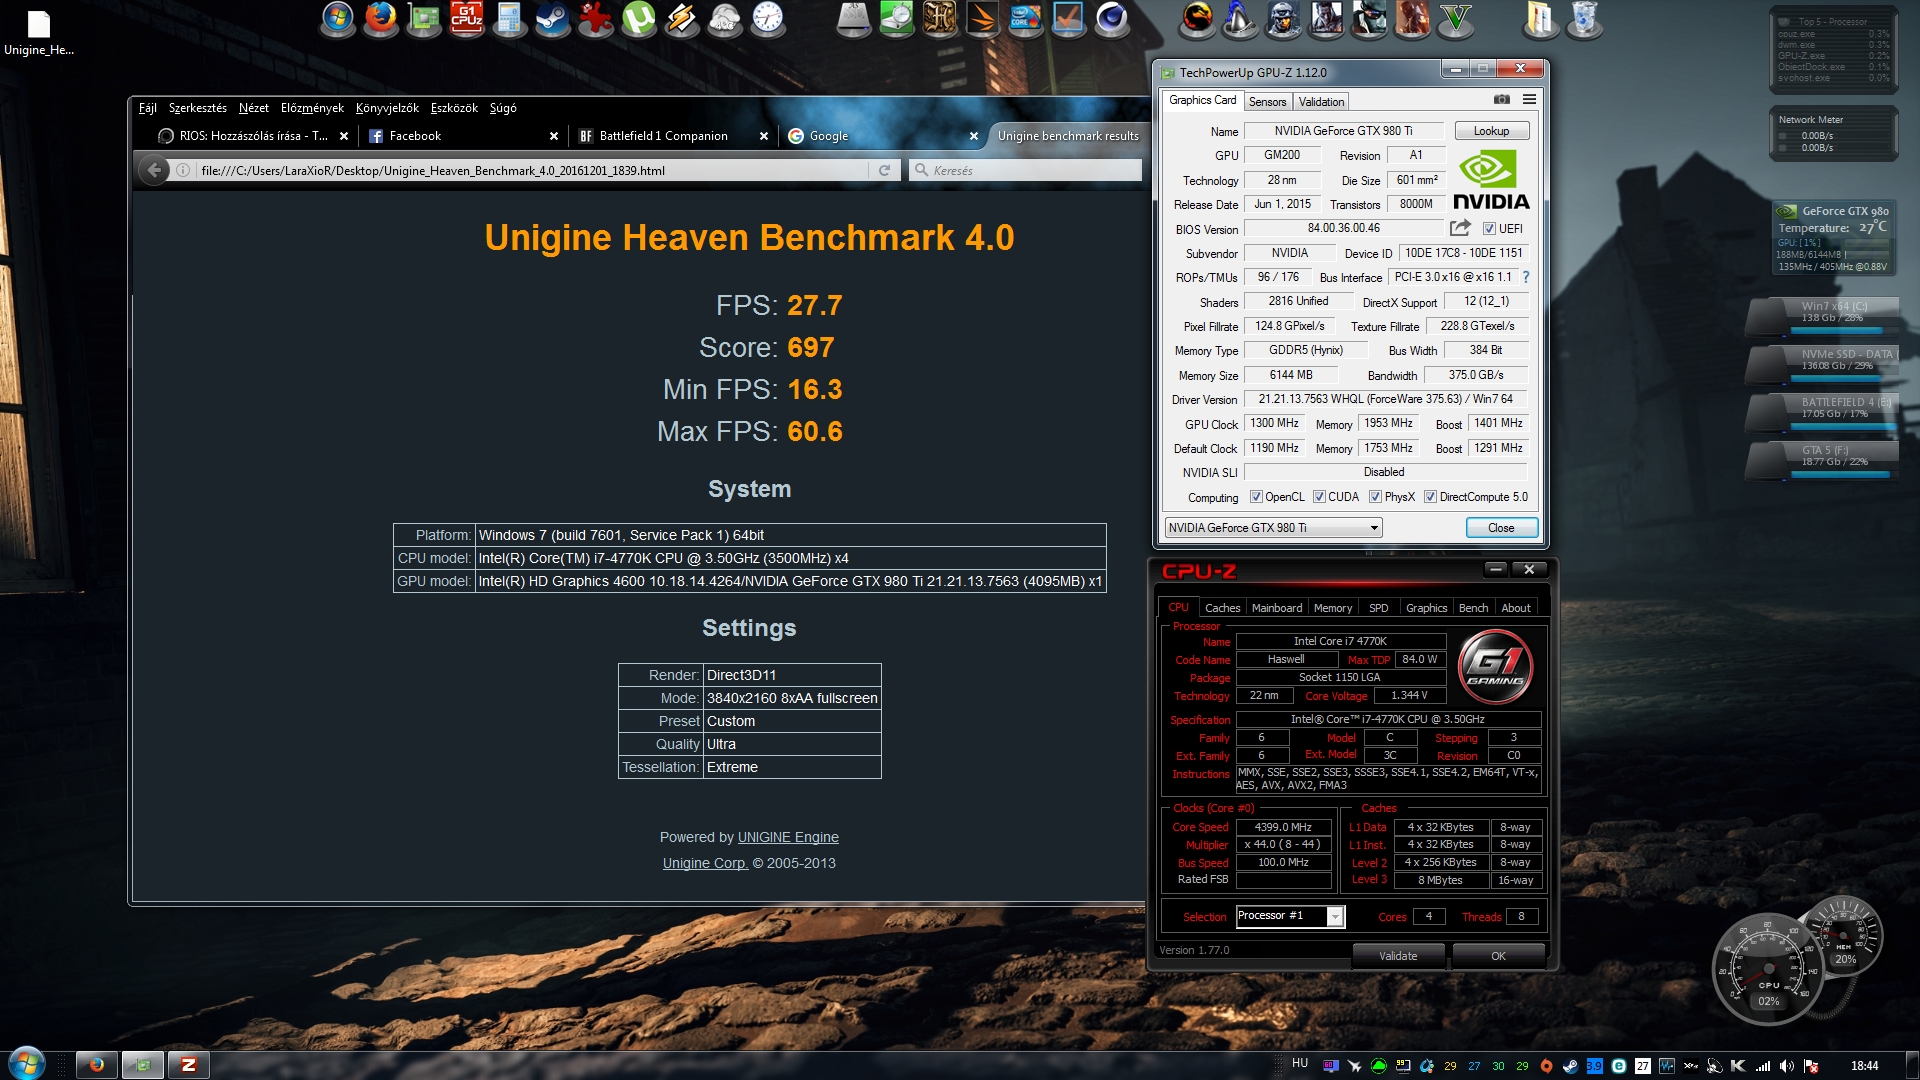The image size is (1920, 1080).
Task: Click the Lookup button in GPU-Z
Action: (x=1491, y=131)
